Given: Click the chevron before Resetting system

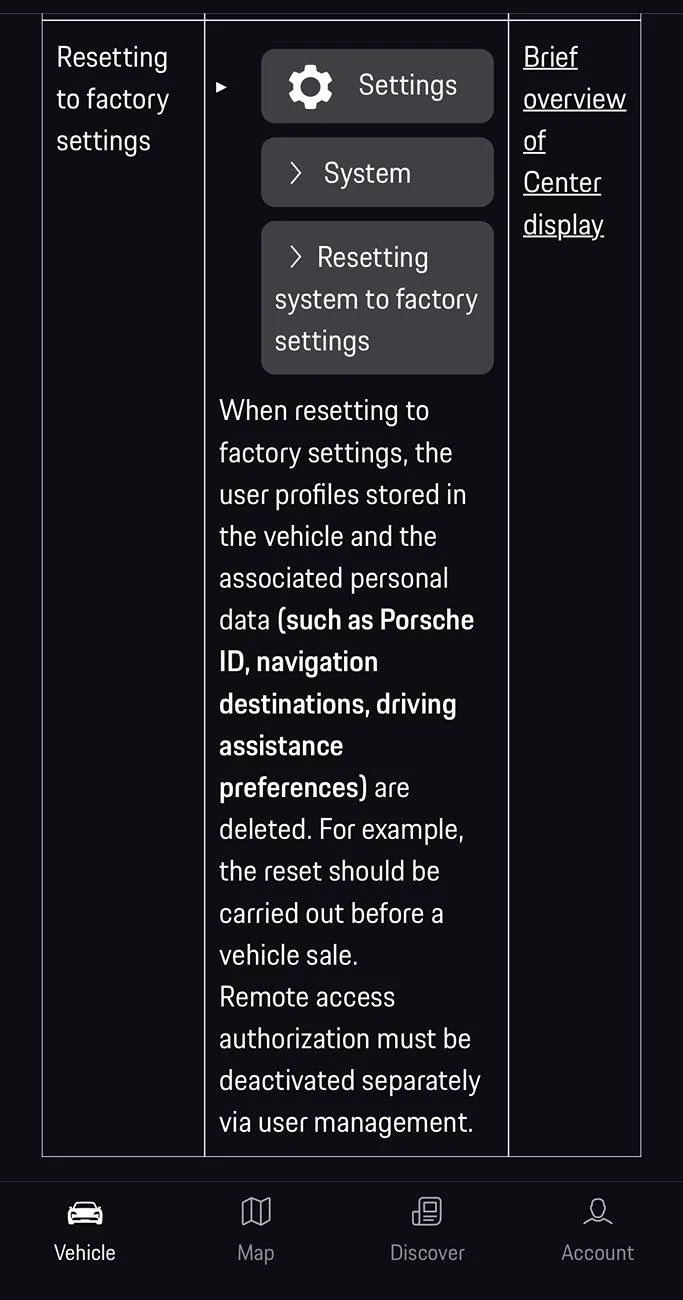Looking at the screenshot, I should (x=296, y=257).
